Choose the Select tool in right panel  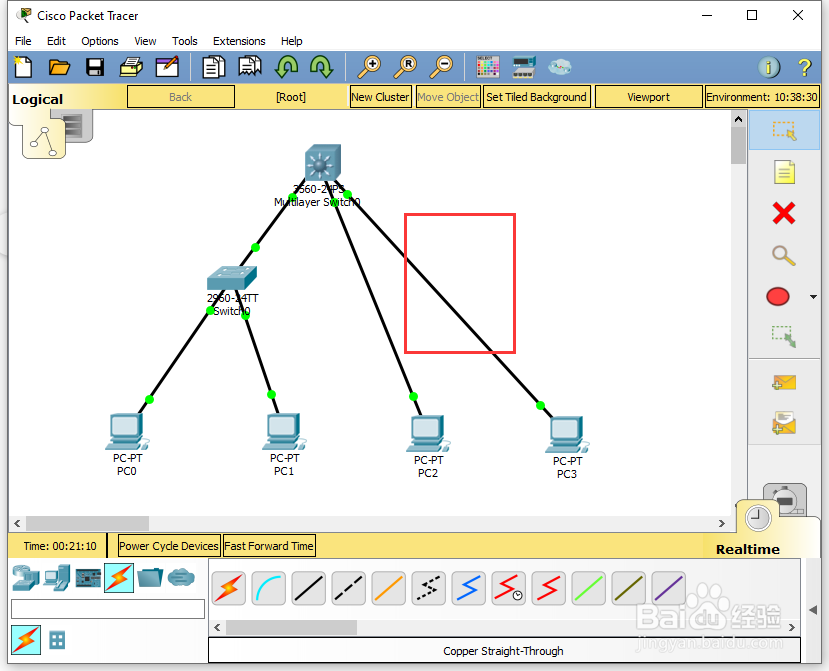(x=784, y=130)
